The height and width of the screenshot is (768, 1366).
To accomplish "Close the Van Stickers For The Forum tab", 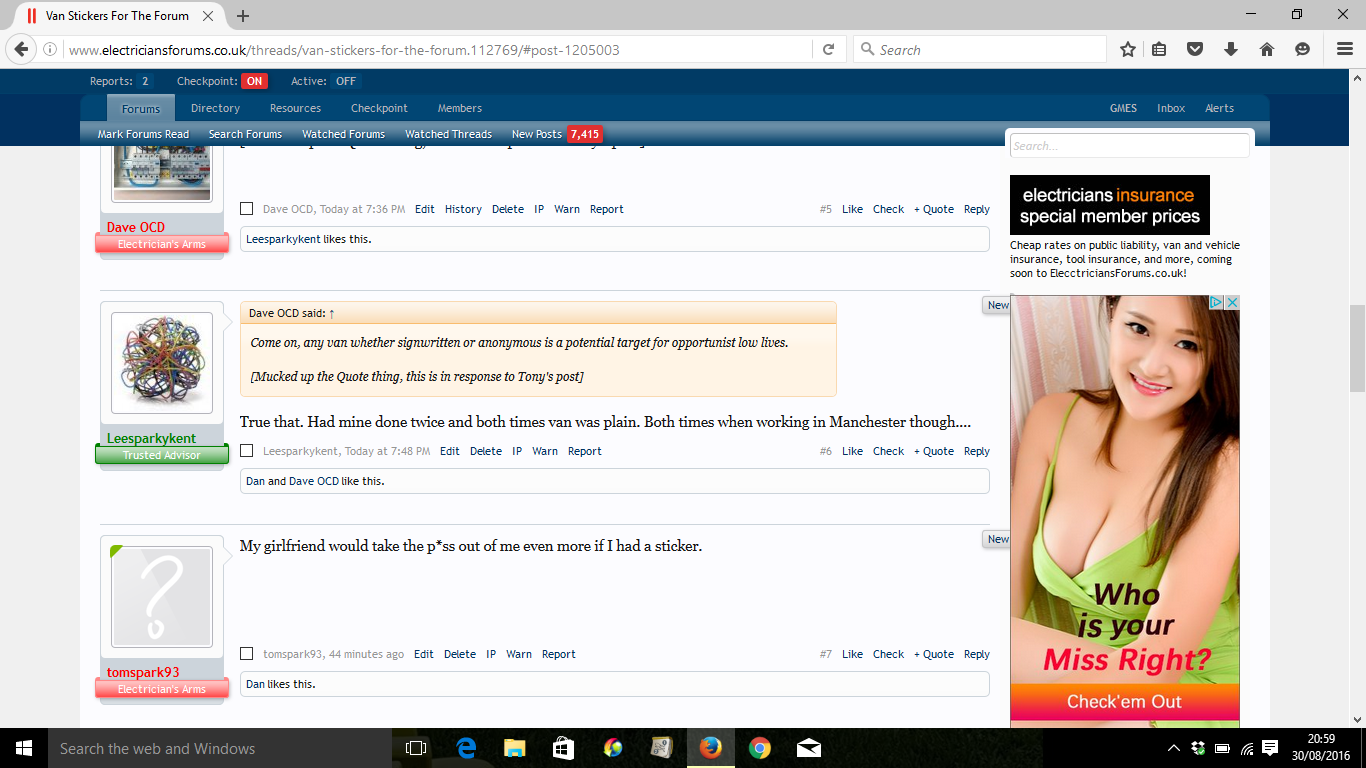I will [x=208, y=16].
